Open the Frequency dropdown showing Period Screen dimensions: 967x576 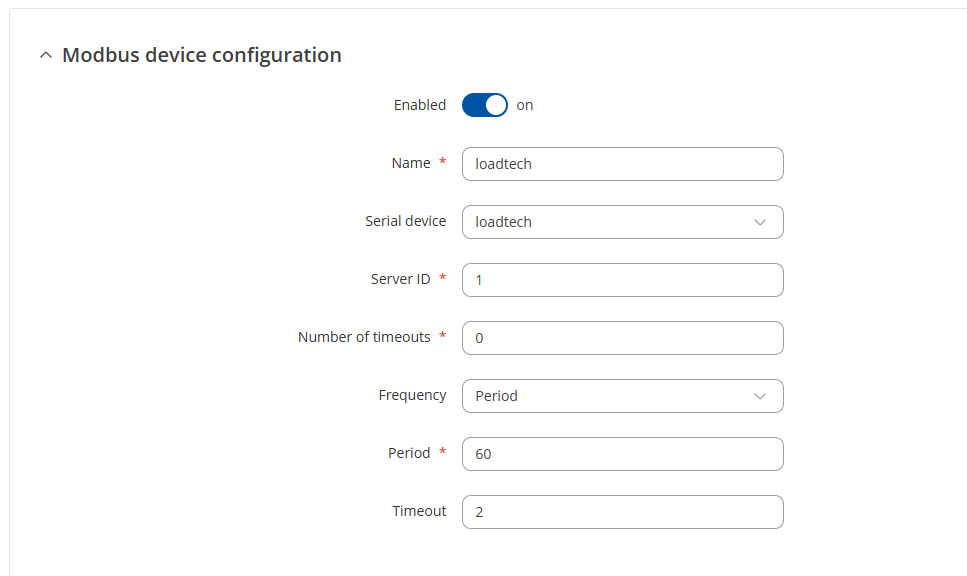(x=623, y=396)
